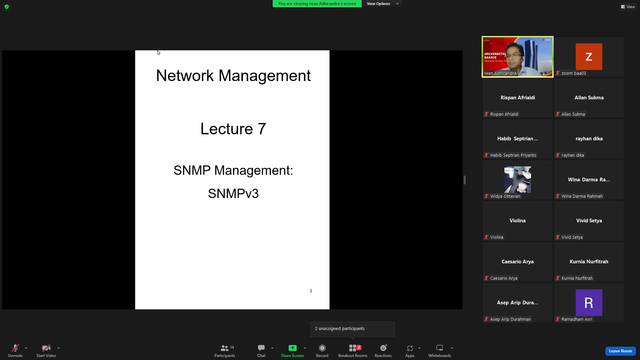Screen dimensions: 640x360
Task: Select Kurnia Nurfitrah's participant tile
Action: tap(589, 262)
